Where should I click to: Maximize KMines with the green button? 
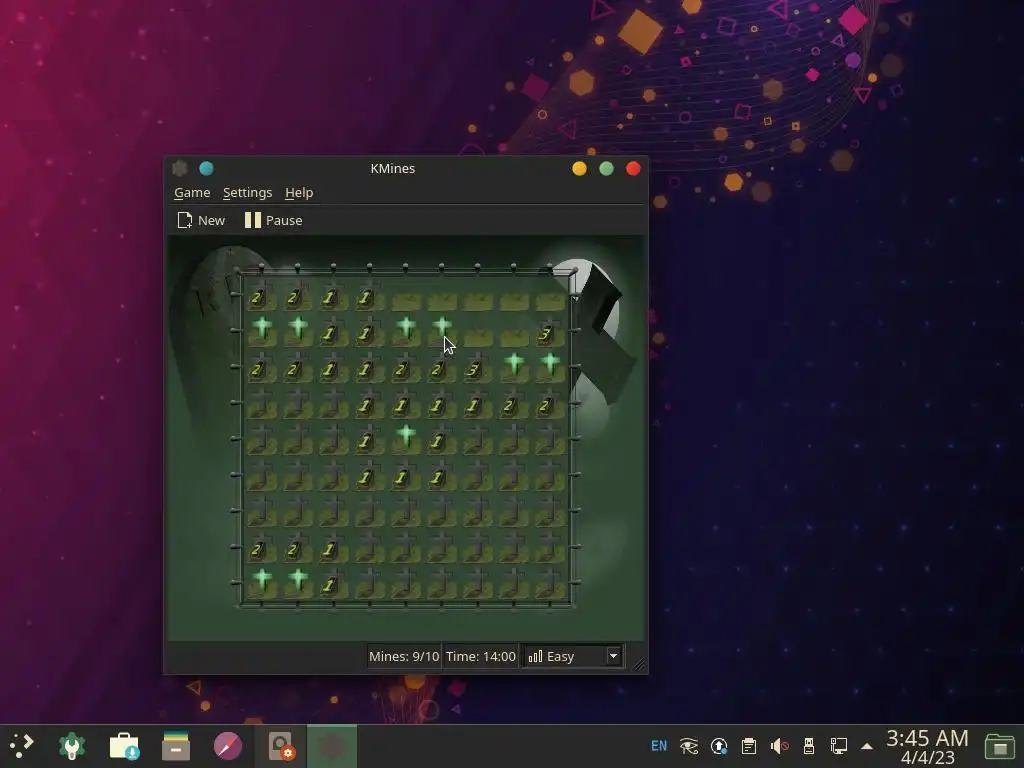tap(606, 168)
